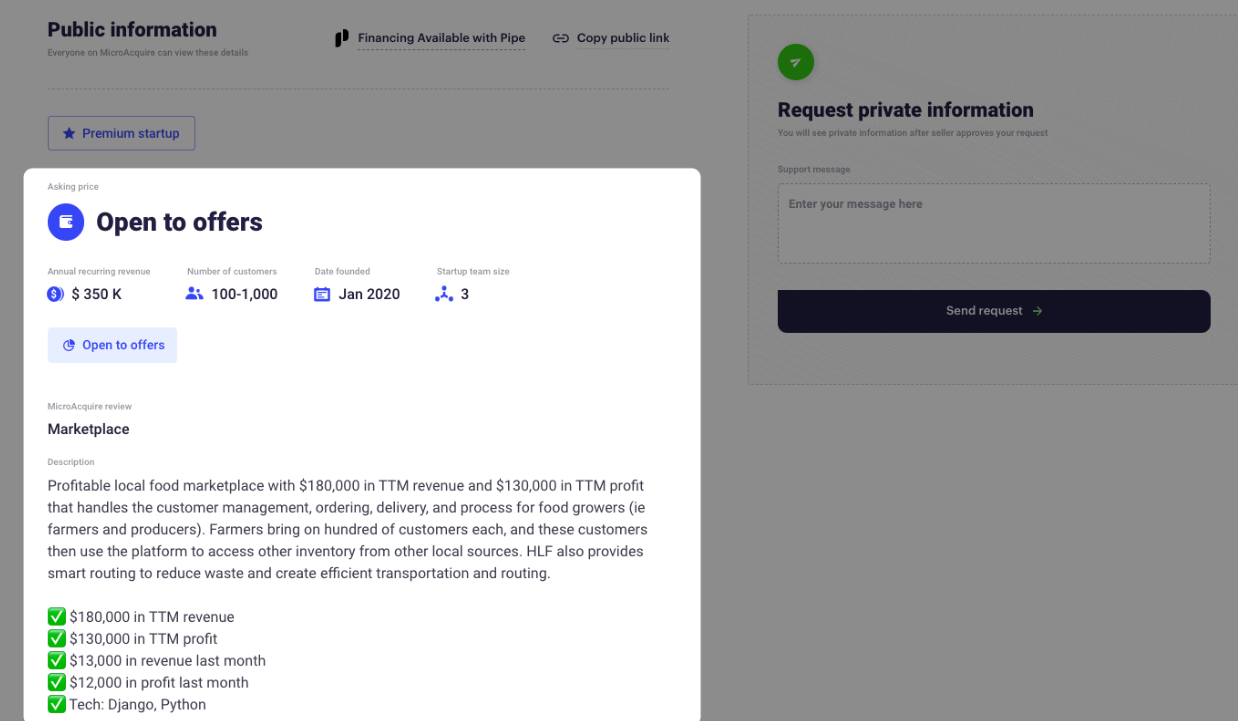Click the blue wallet asking price icon
This screenshot has height=721, width=1238.
coord(66,222)
